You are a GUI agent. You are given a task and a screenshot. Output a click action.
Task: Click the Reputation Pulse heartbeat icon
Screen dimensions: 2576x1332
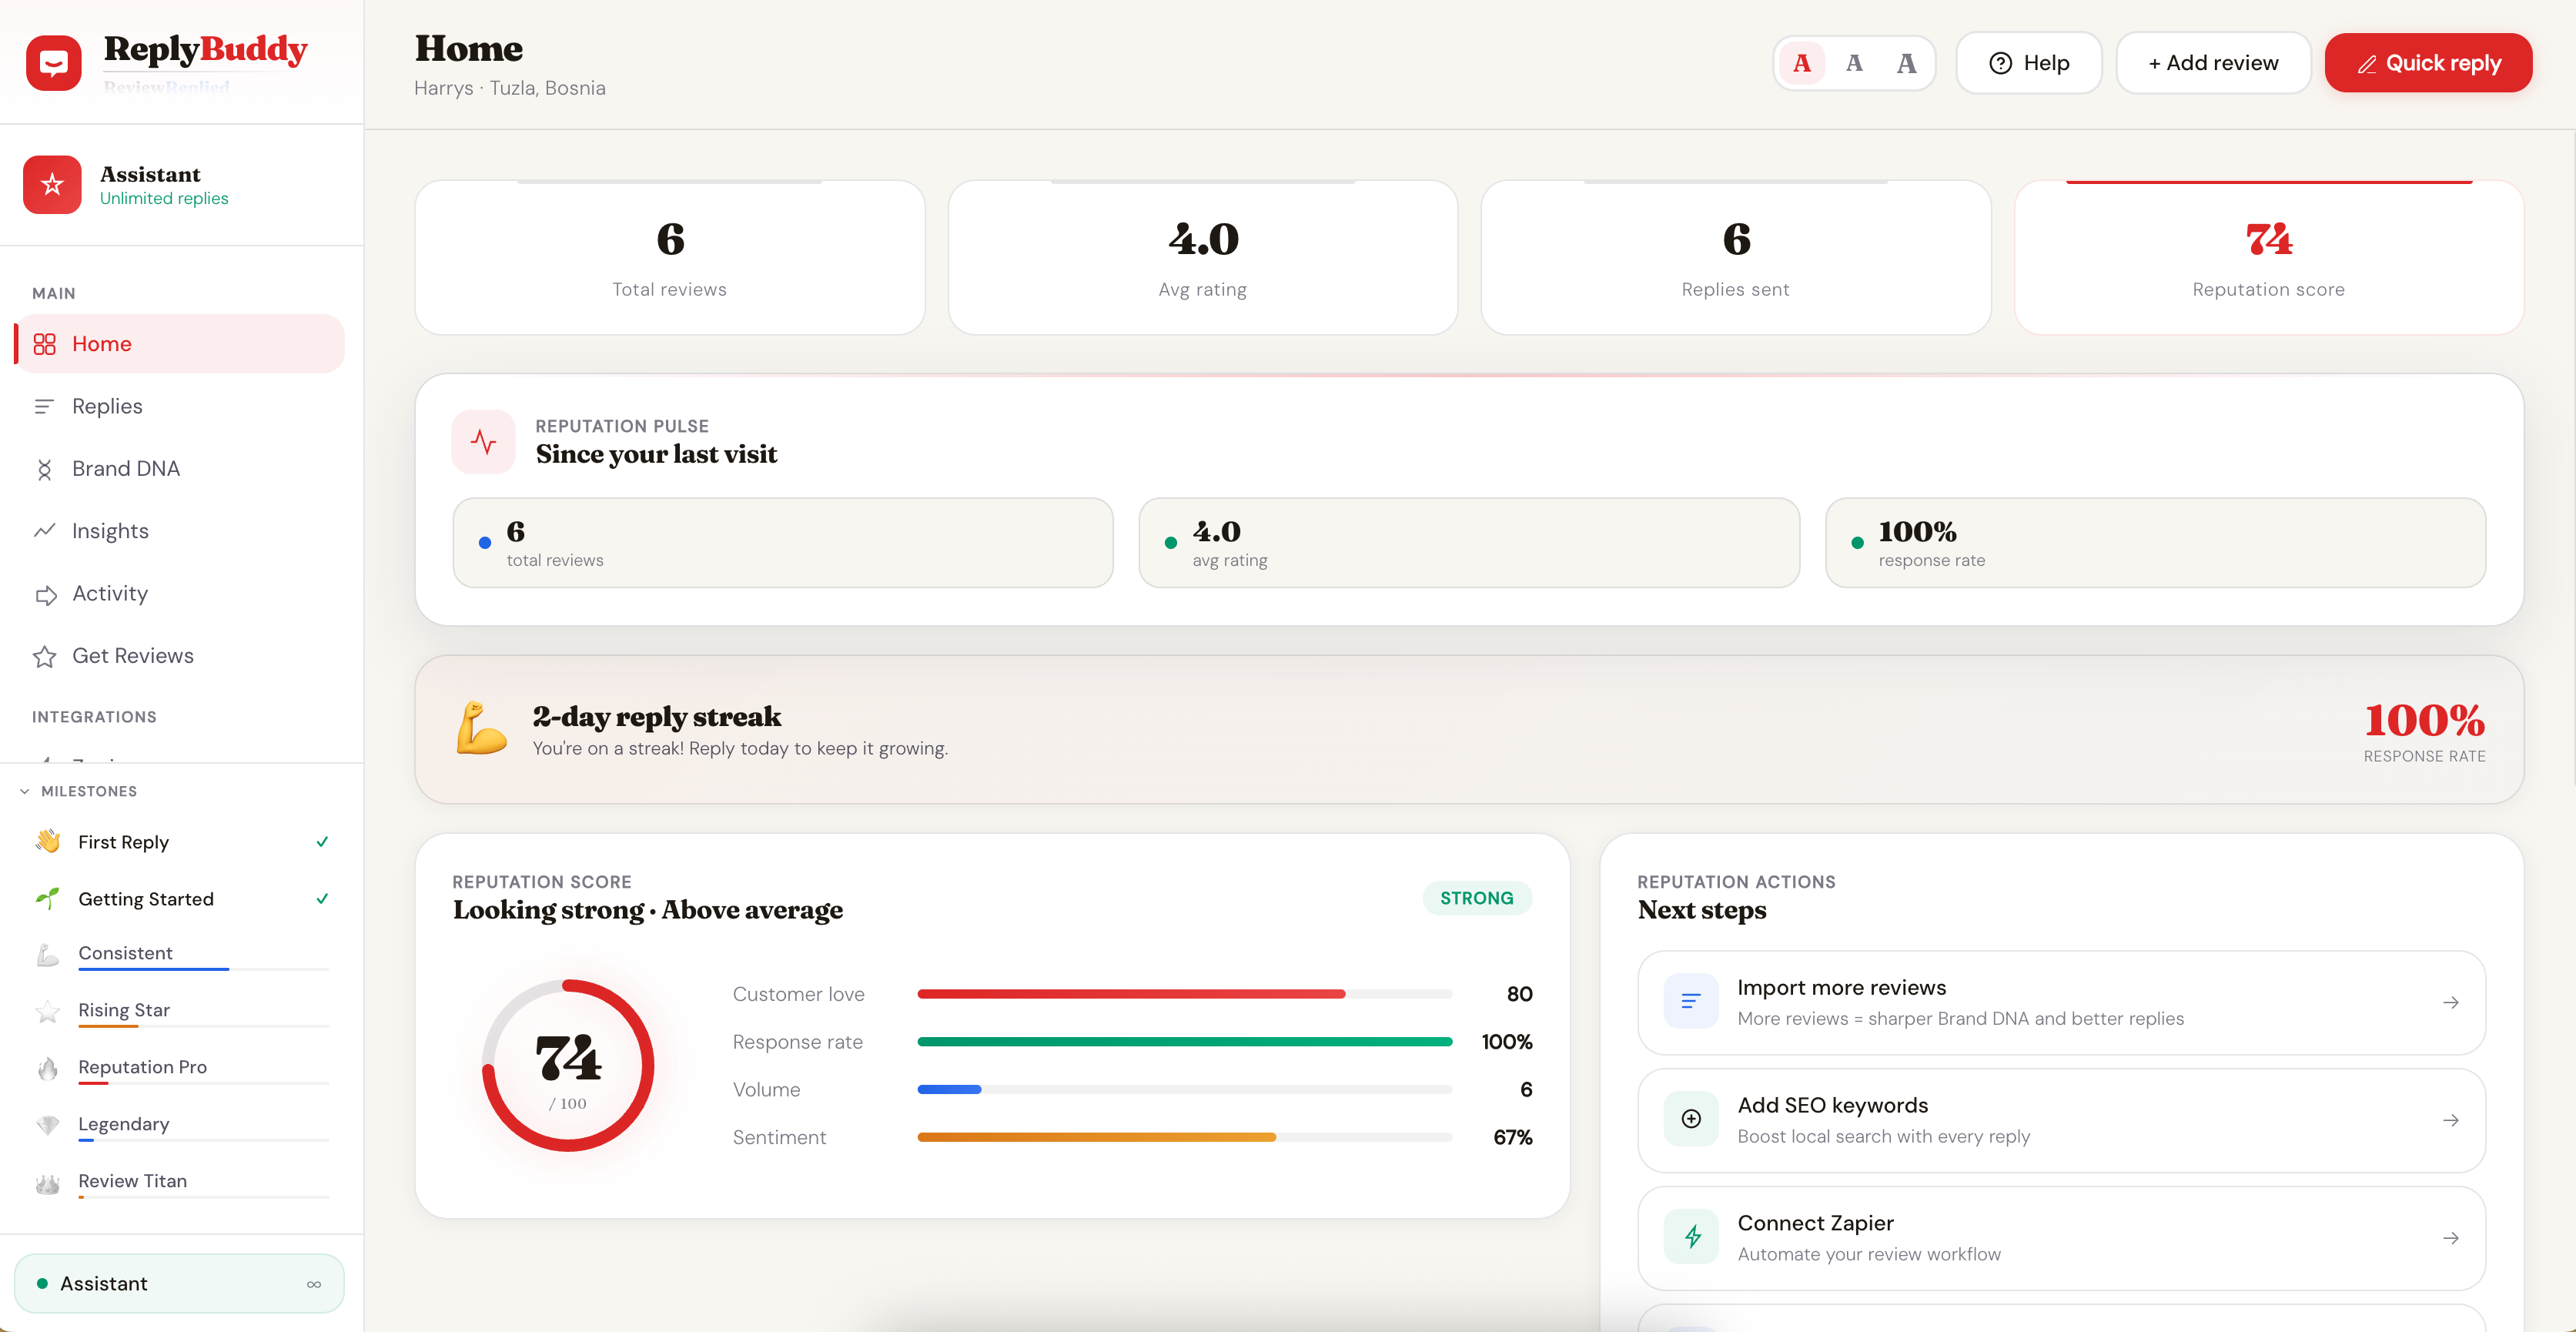pyautogui.click(x=483, y=441)
